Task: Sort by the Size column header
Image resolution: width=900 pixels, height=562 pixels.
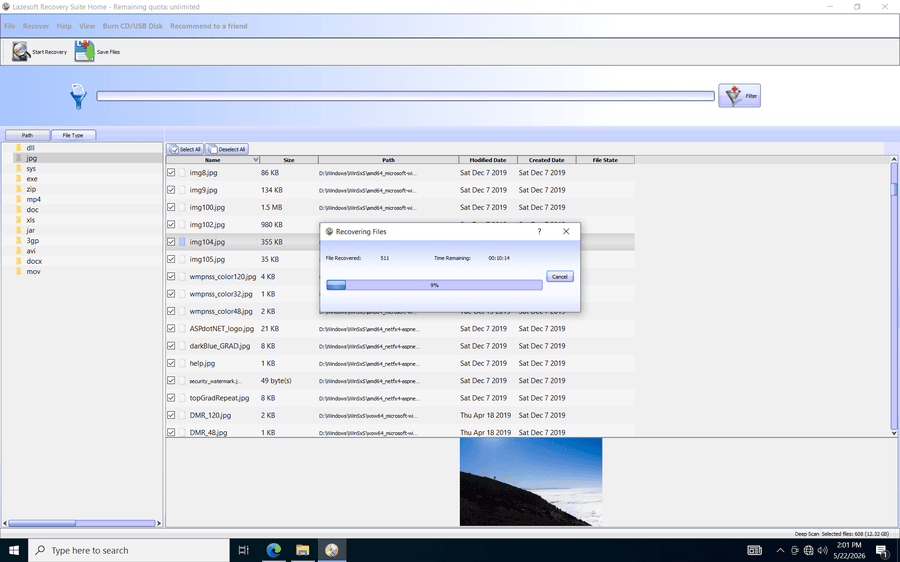Action: (289, 160)
